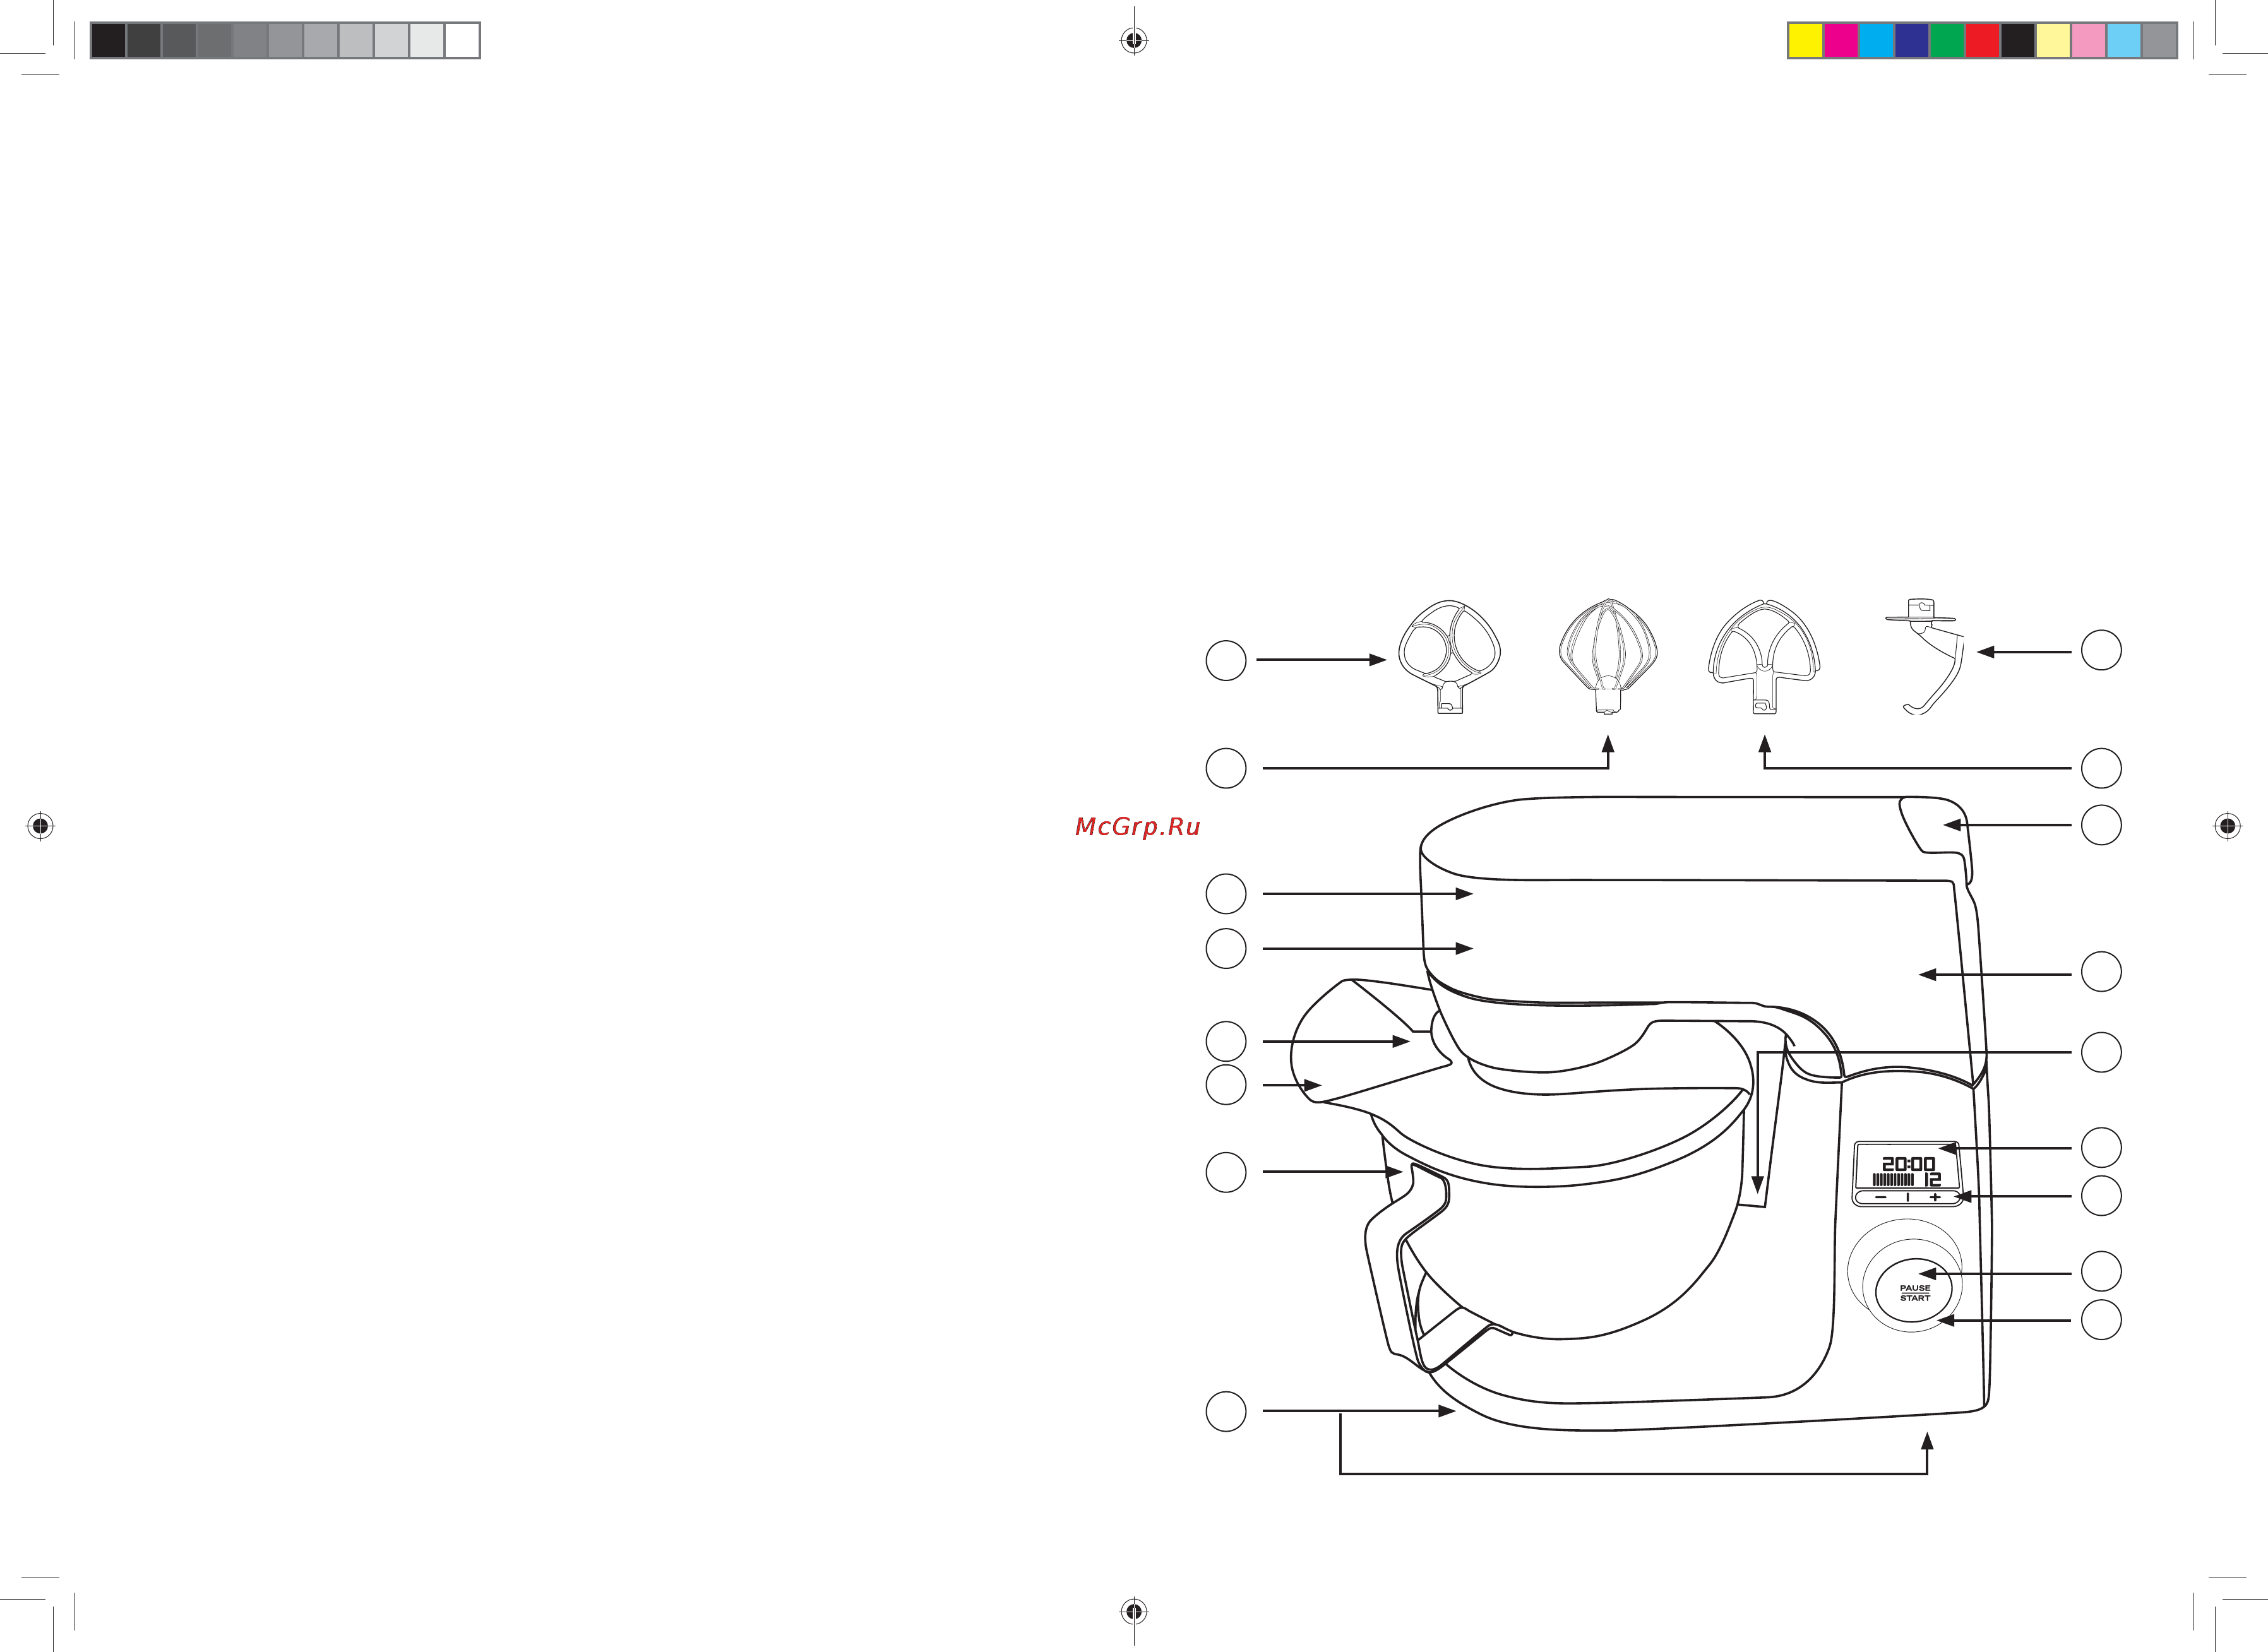
Task: Click the right edge registration crosshair mark
Action: point(2227,826)
